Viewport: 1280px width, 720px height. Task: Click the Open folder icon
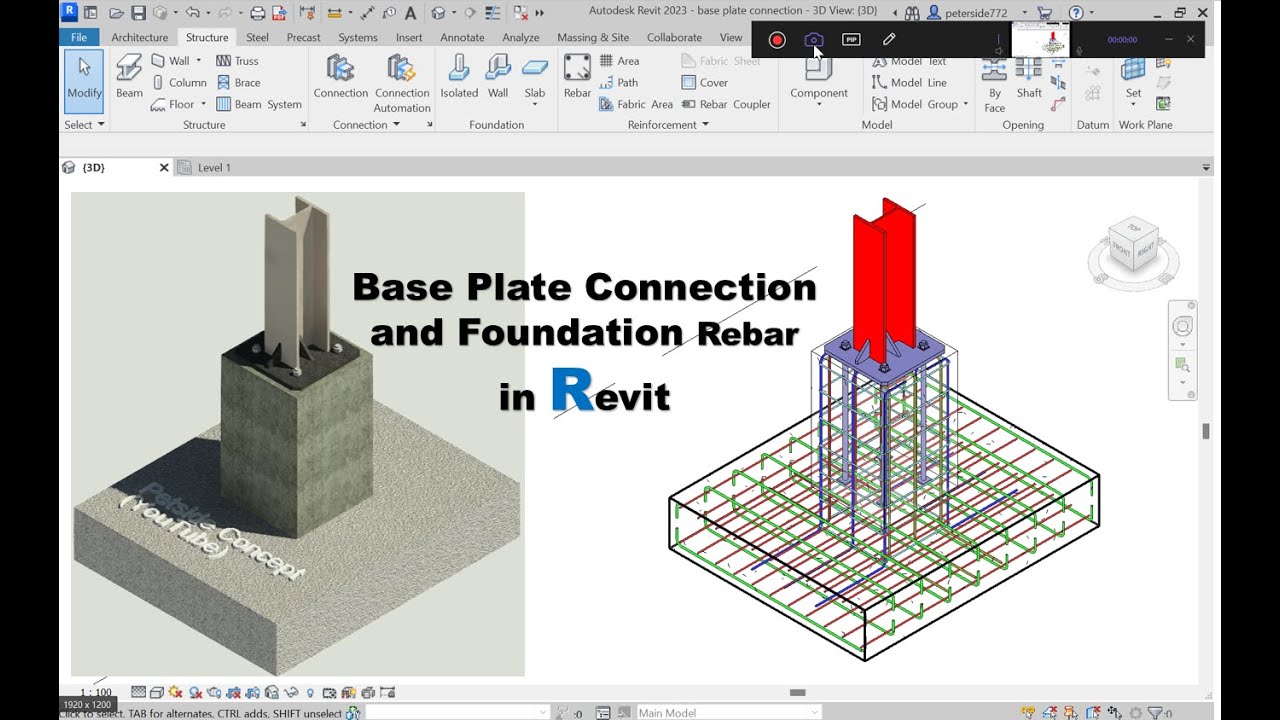click(x=116, y=13)
